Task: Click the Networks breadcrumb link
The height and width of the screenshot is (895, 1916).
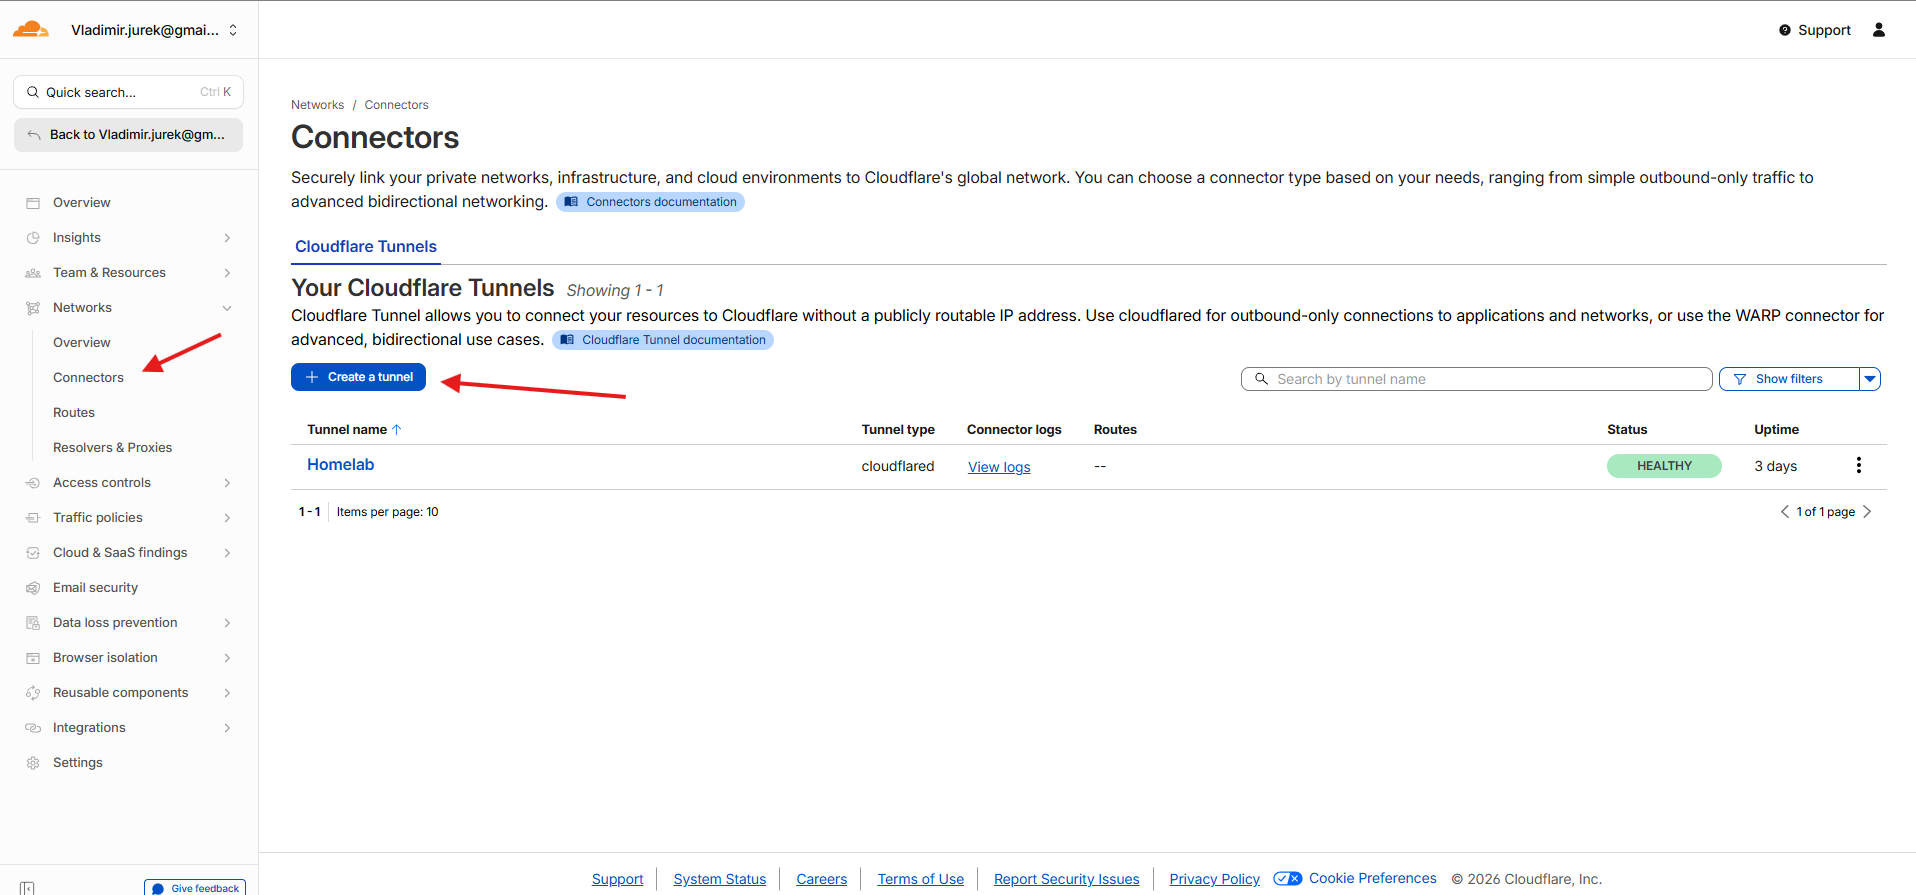Action: pos(317,105)
